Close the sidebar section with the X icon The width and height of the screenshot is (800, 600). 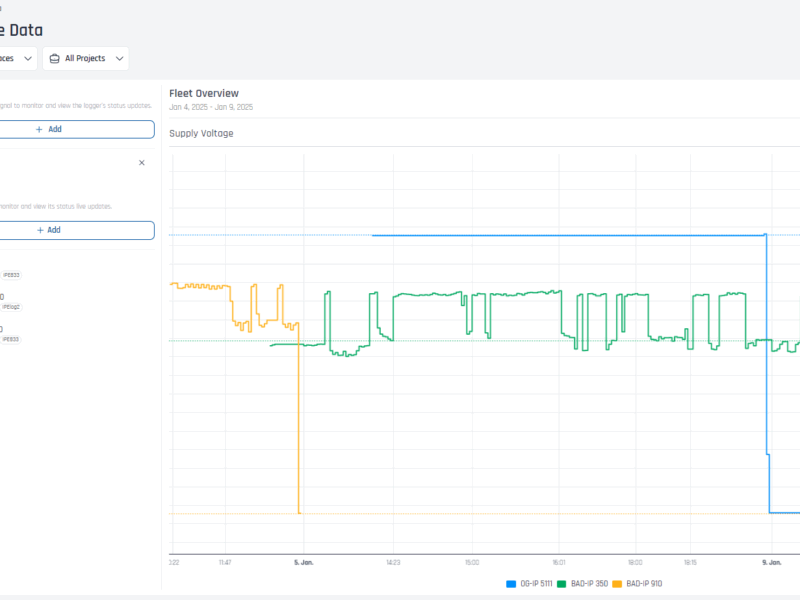coord(141,162)
